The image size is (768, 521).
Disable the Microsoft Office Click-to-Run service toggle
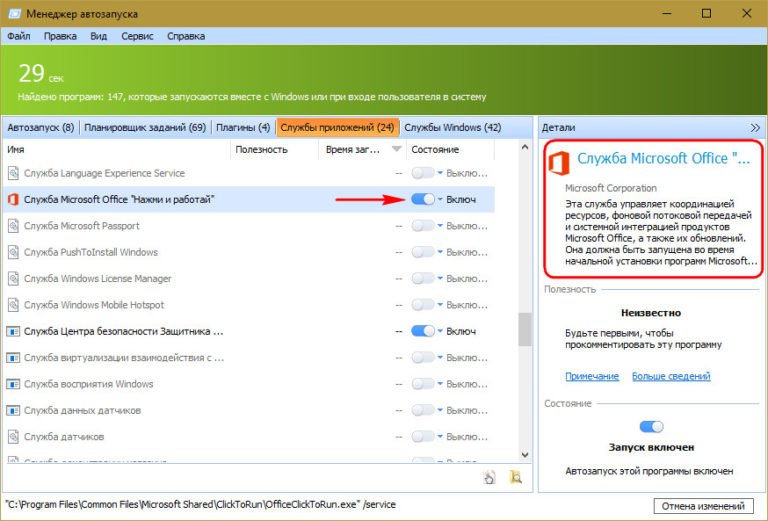(422, 200)
